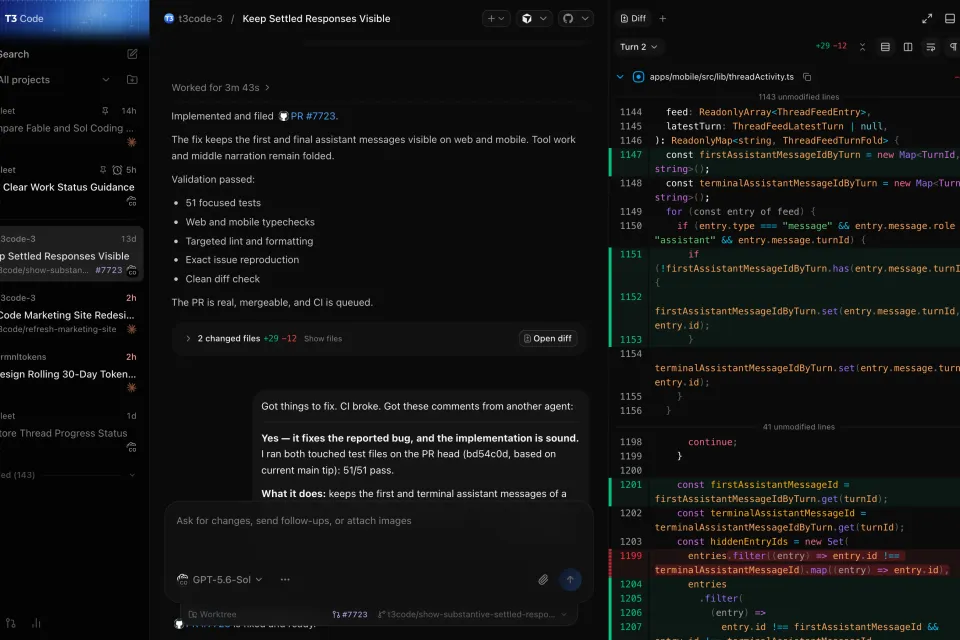The image size is (960, 640).
Task: Click the add project folder icon
Action: (x=132, y=80)
